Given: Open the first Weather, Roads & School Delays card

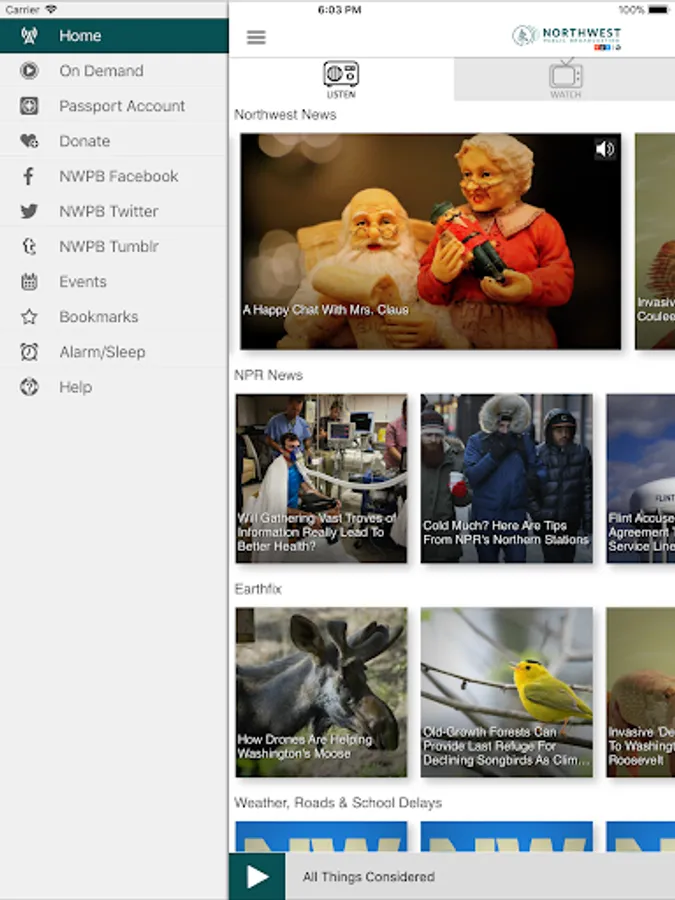Looking at the screenshot, I should 321,837.
